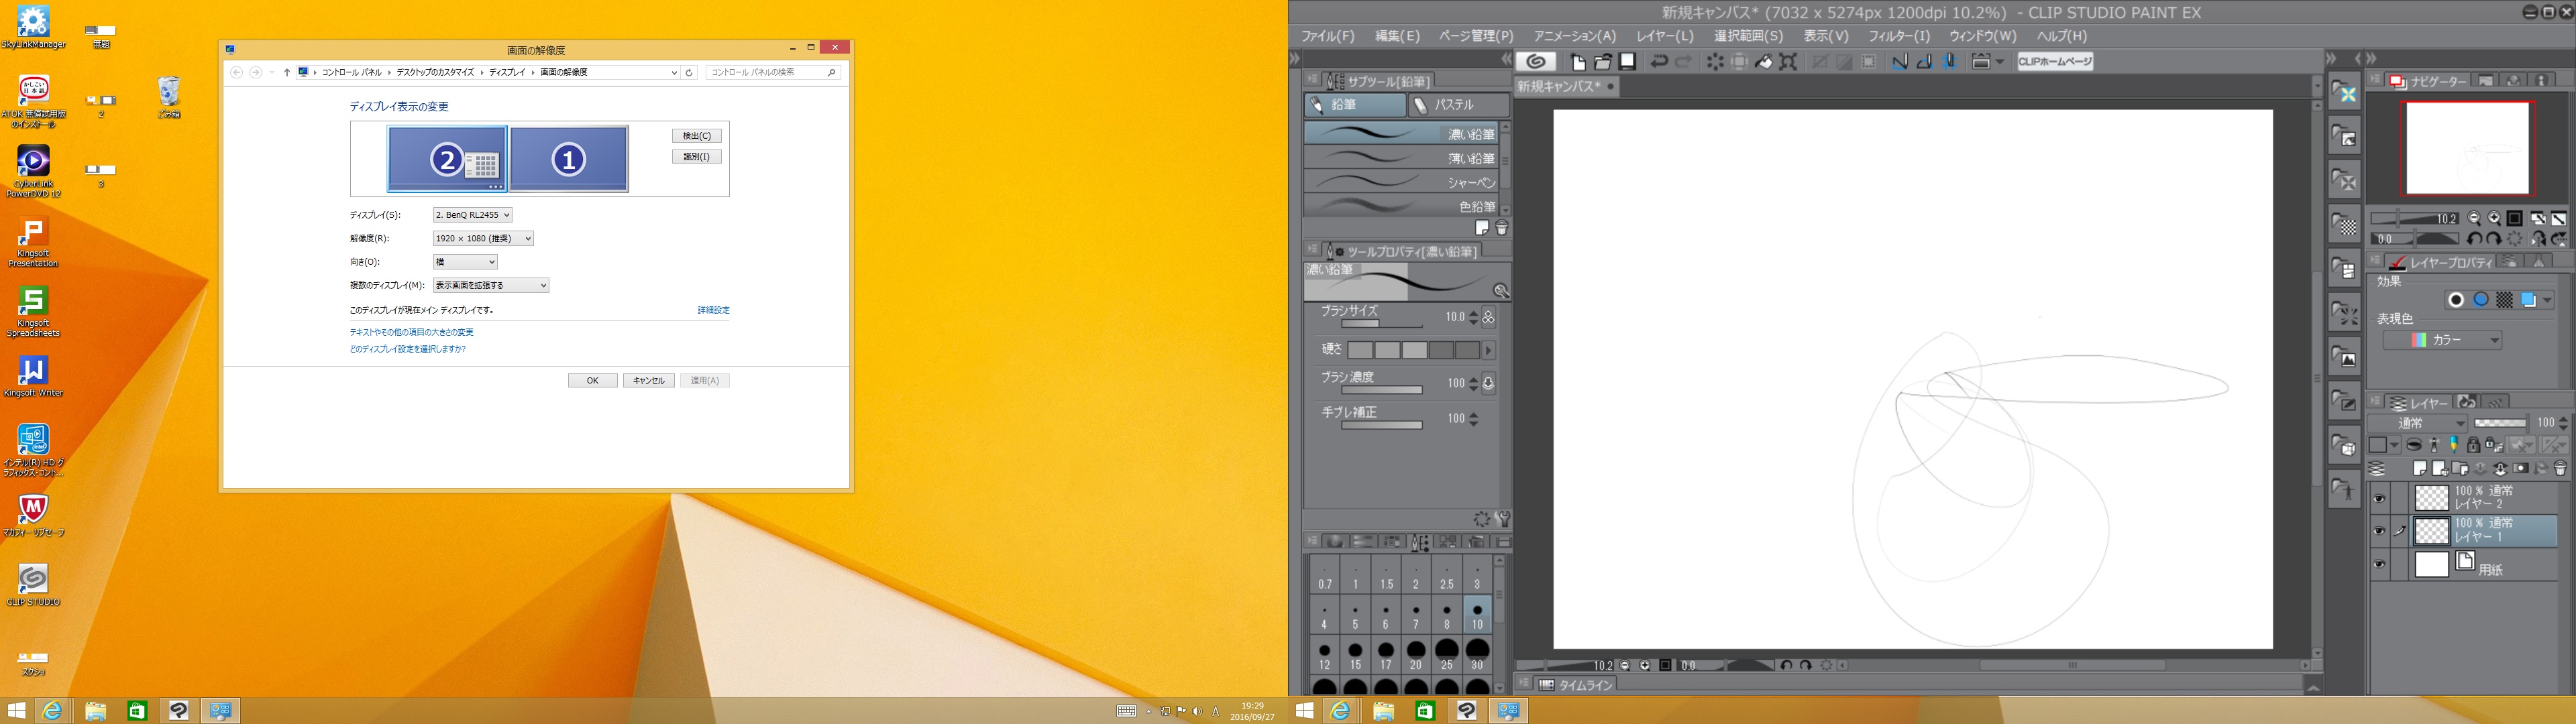Open the 解像度 resolution dropdown
The image size is (2576, 724).
483,238
